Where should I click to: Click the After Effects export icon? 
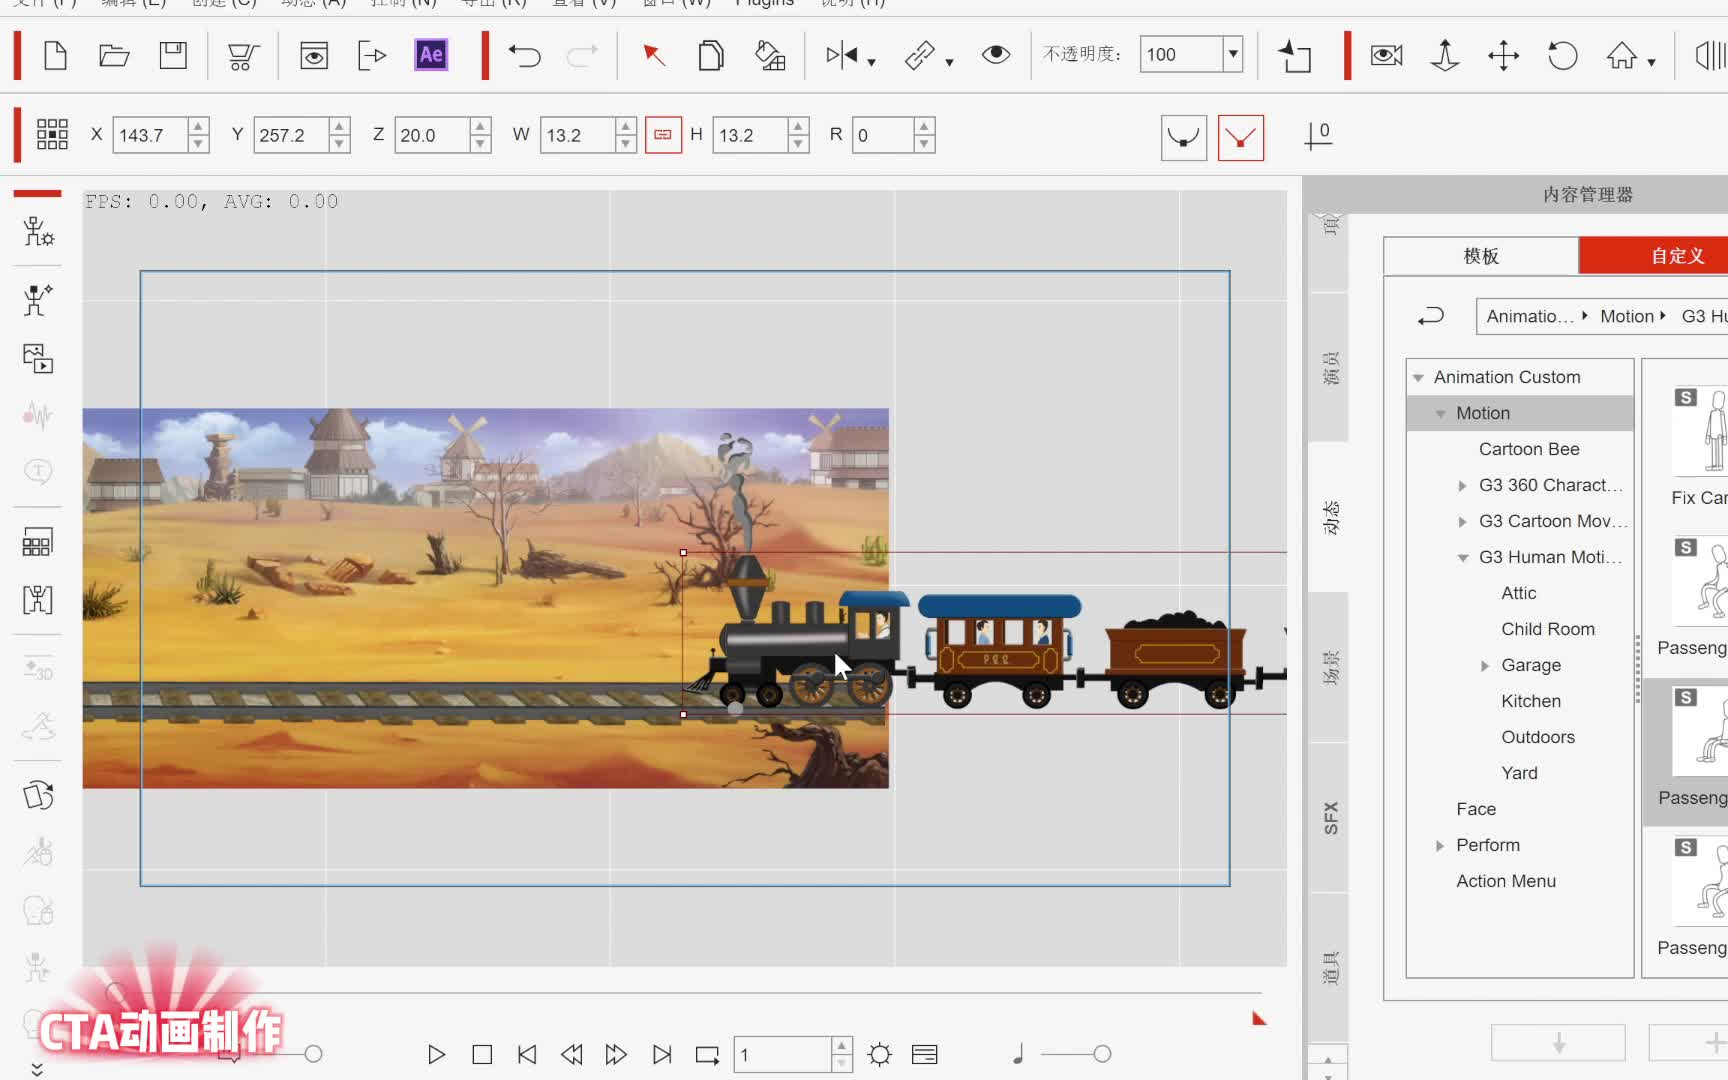430,55
